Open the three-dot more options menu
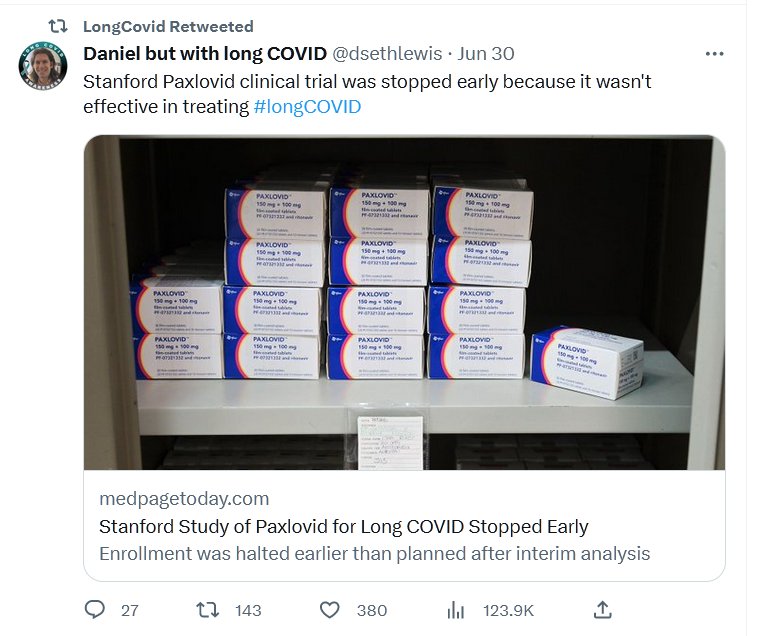The height and width of the screenshot is (636, 762). pos(714,54)
